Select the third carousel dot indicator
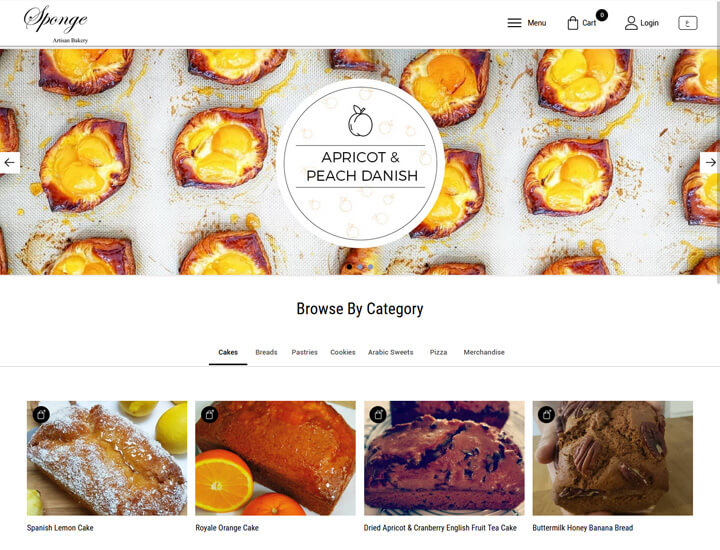Screen dimensions: 720x550 coord(371,267)
